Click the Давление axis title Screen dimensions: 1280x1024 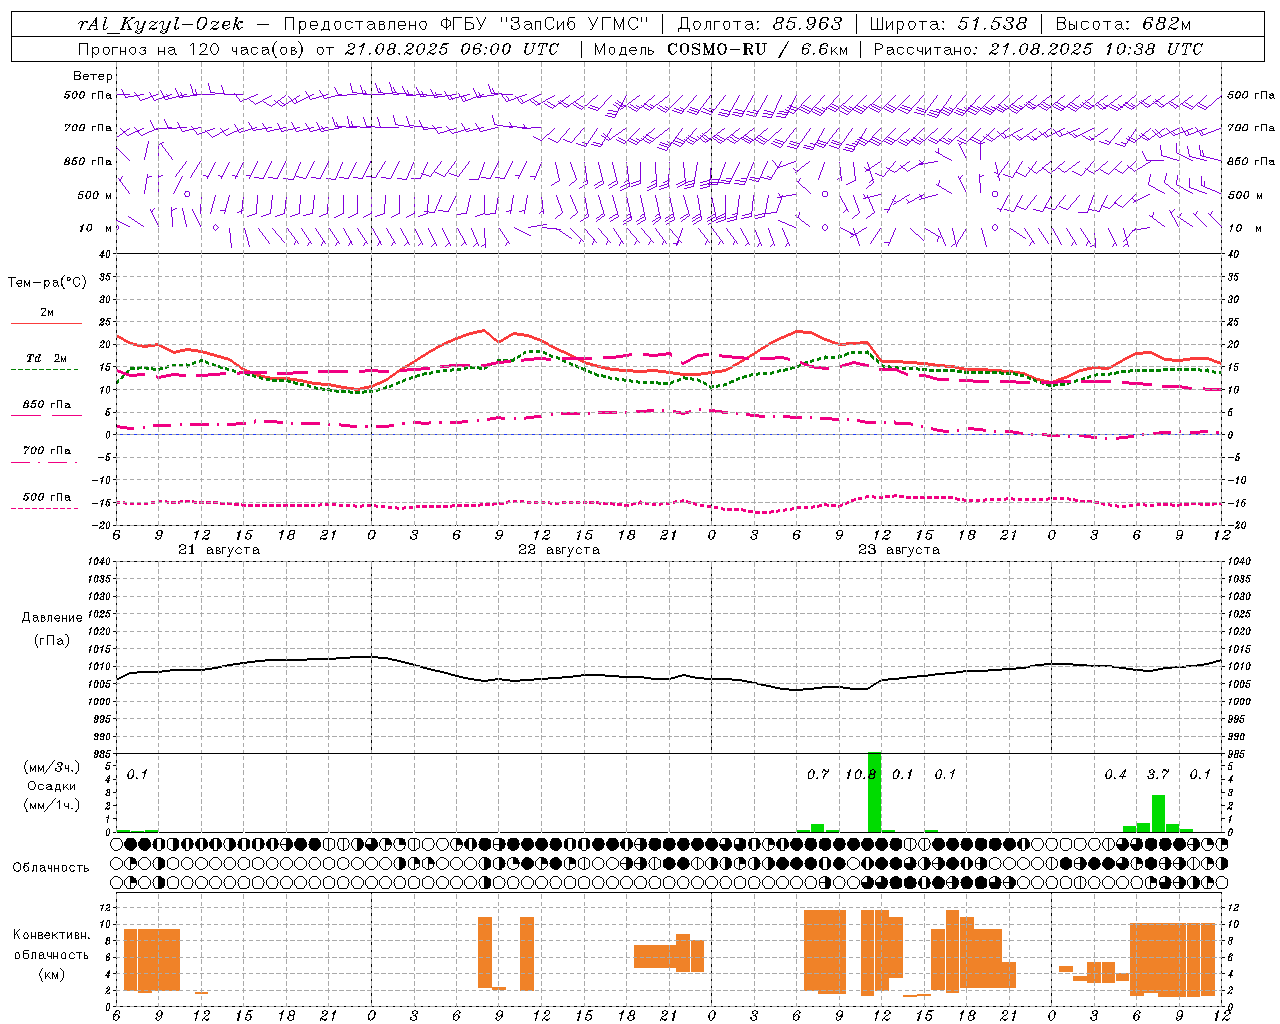pyautogui.click(x=52, y=618)
